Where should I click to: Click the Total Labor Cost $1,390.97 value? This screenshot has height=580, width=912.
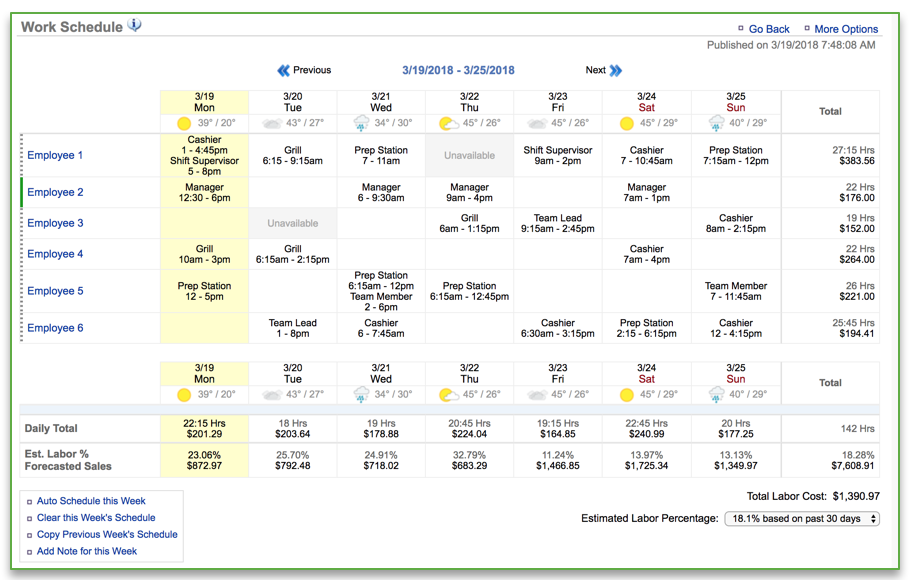tap(856, 496)
